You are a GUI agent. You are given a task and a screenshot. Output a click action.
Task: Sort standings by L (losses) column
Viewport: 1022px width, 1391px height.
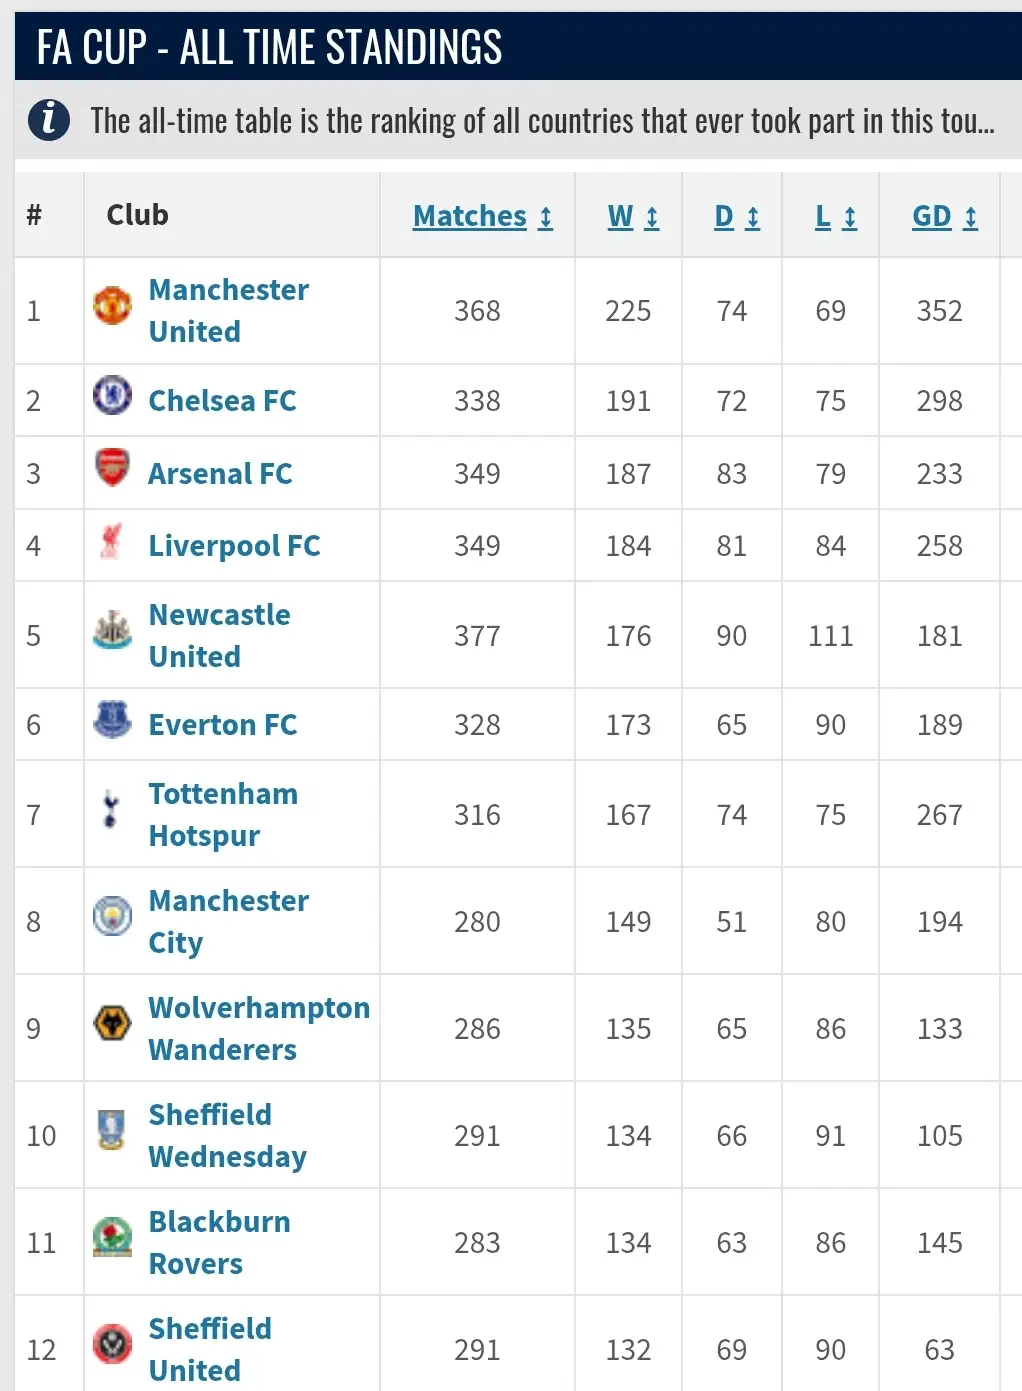click(836, 217)
